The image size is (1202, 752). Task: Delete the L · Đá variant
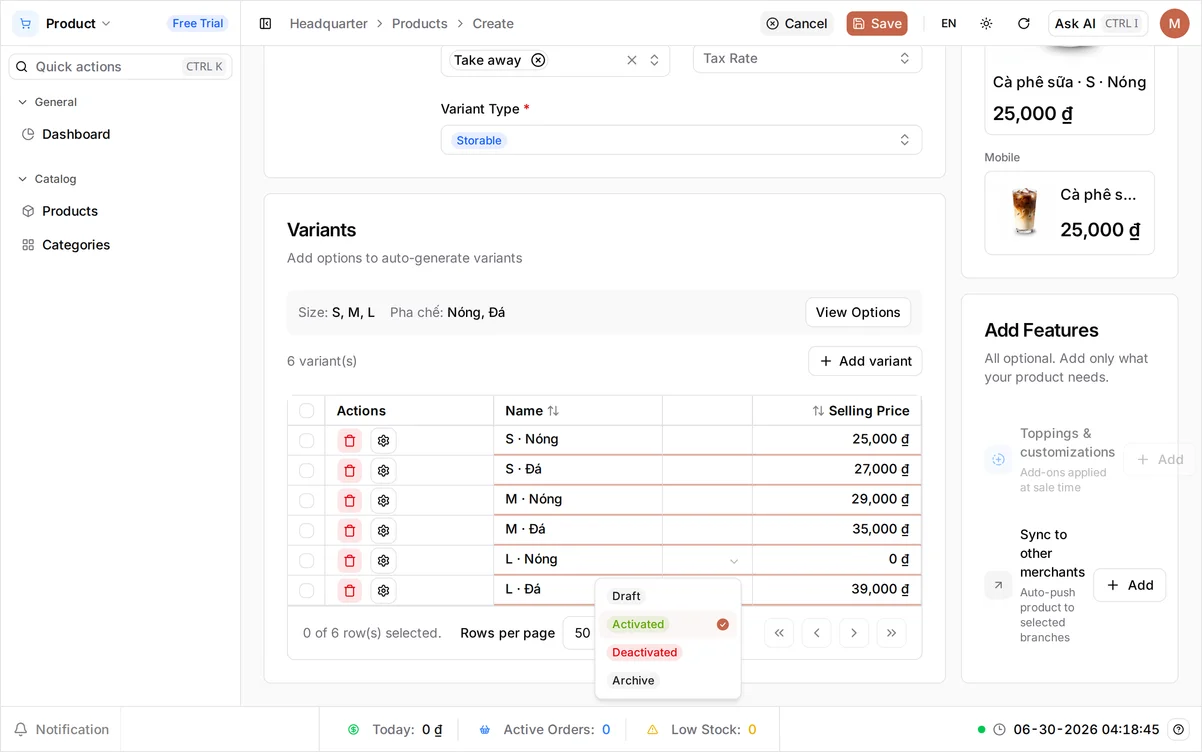[x=349, y=590]
